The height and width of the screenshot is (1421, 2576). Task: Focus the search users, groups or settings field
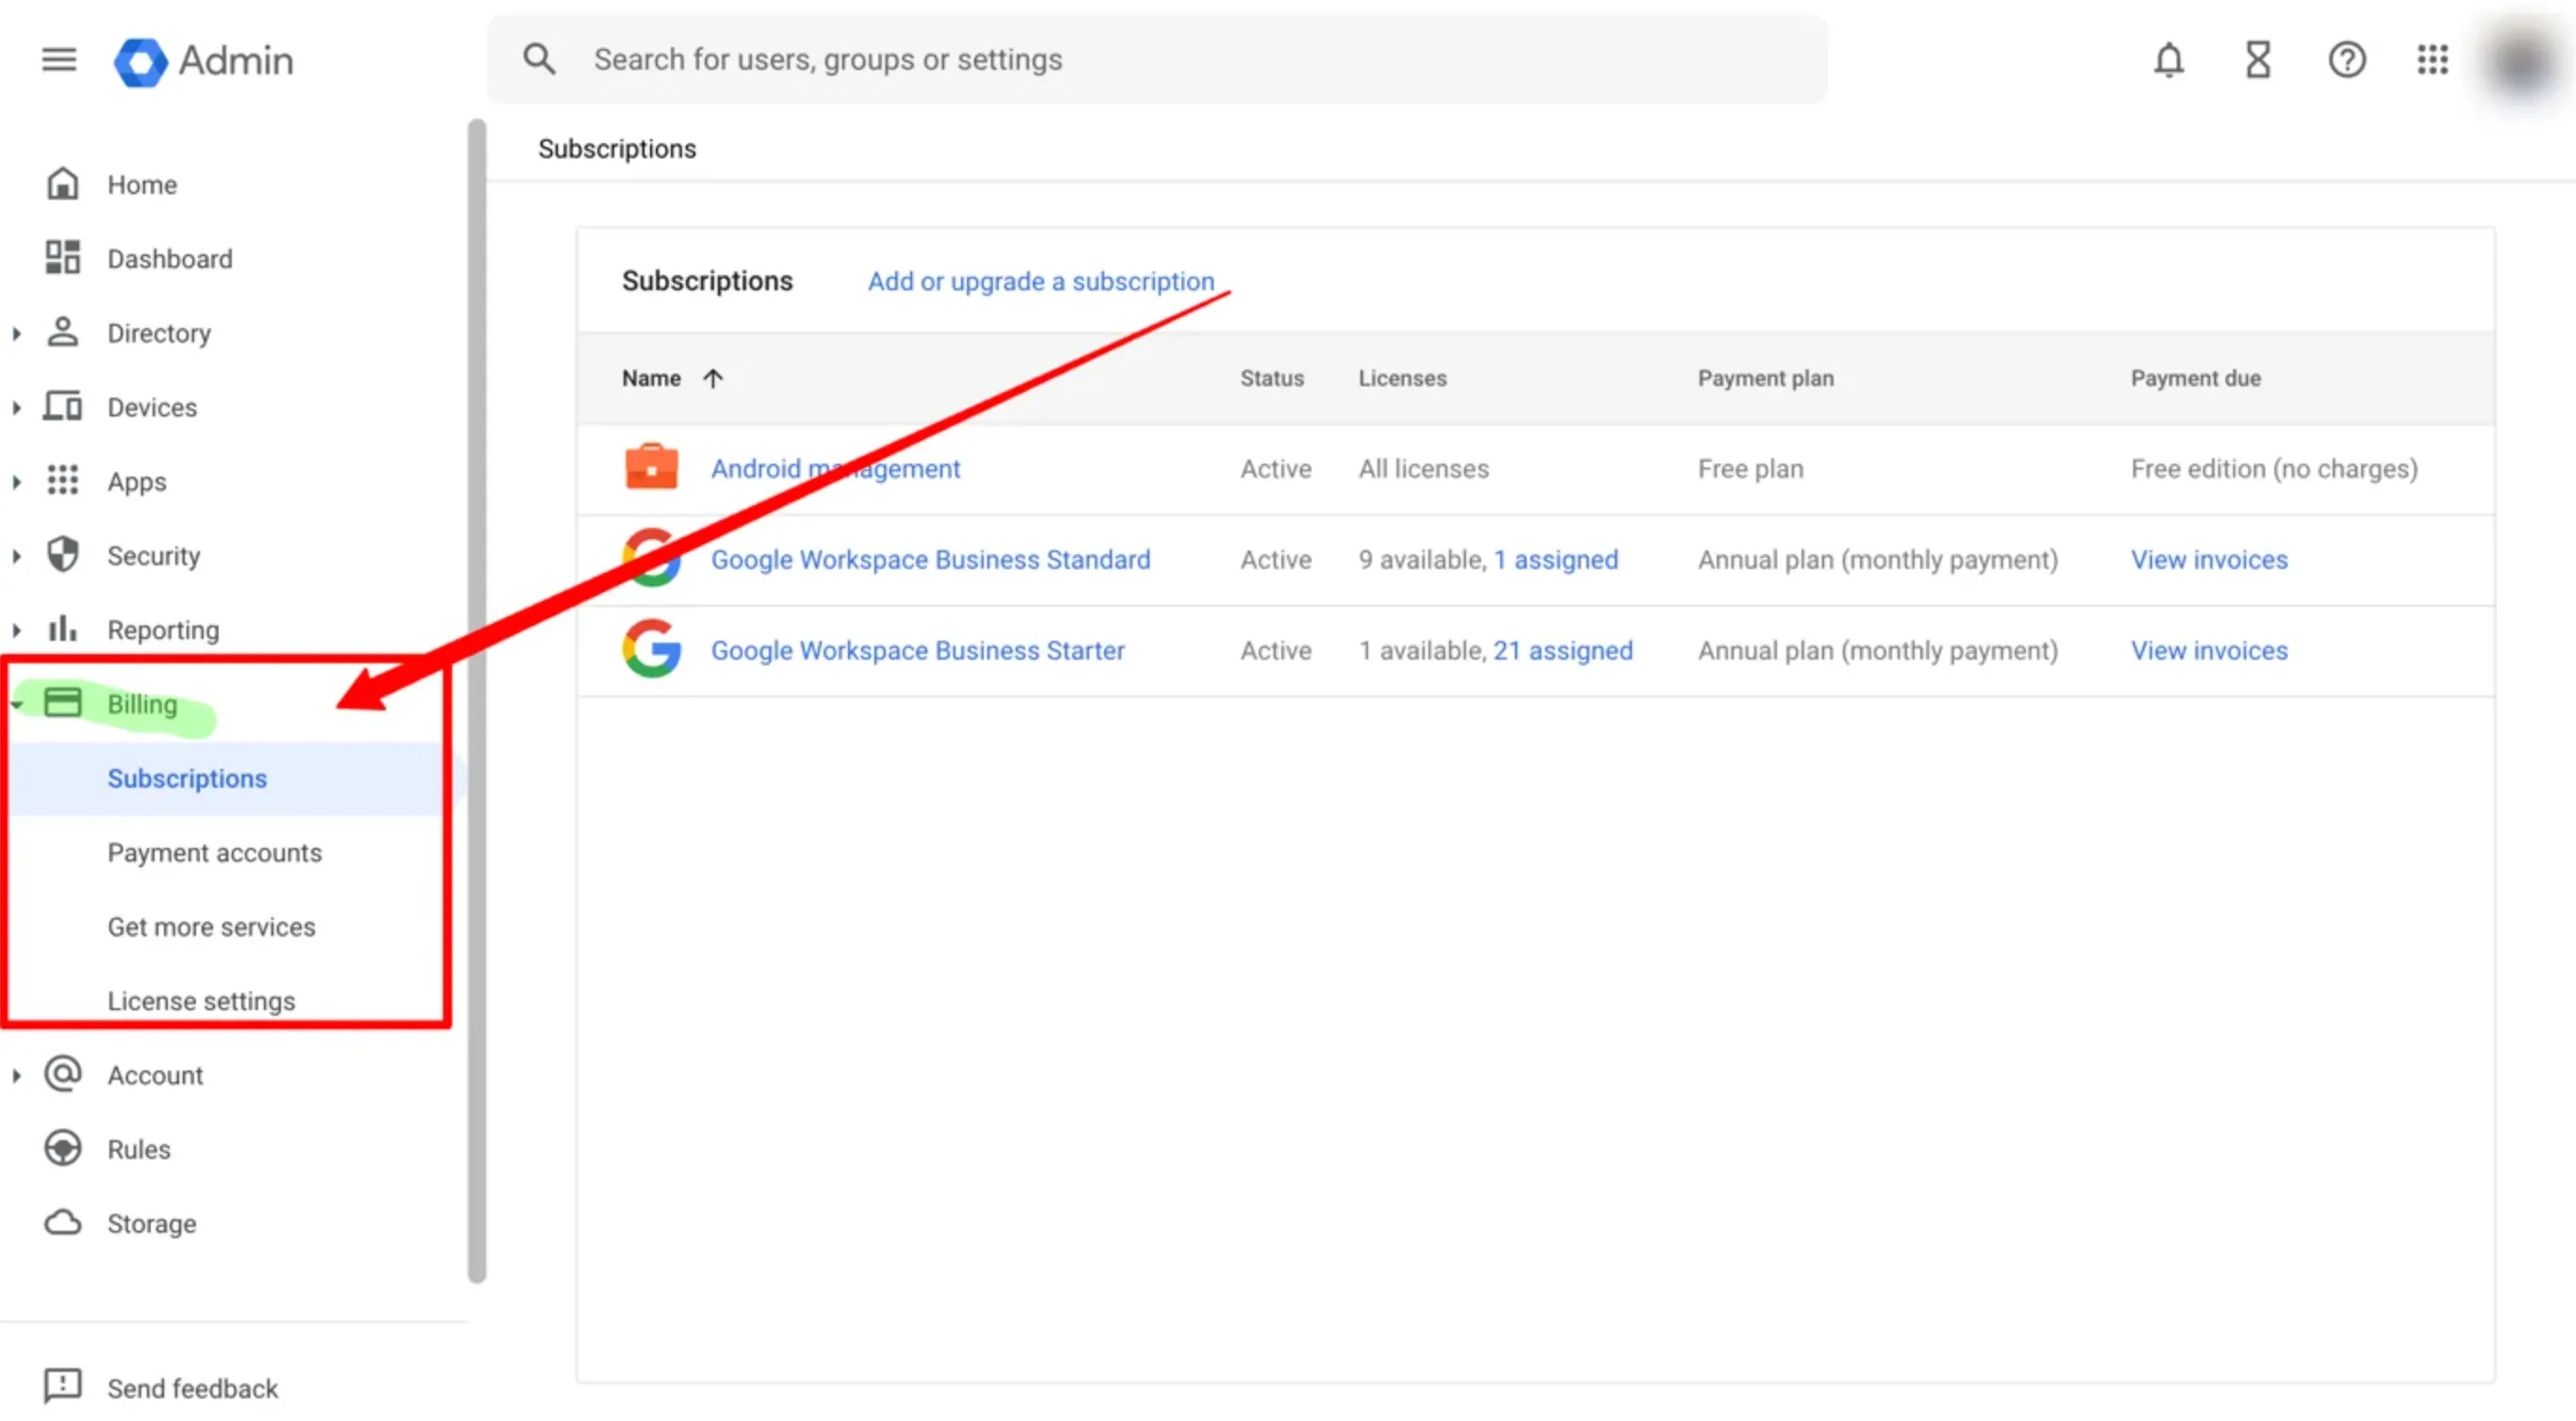(1156, 59)
